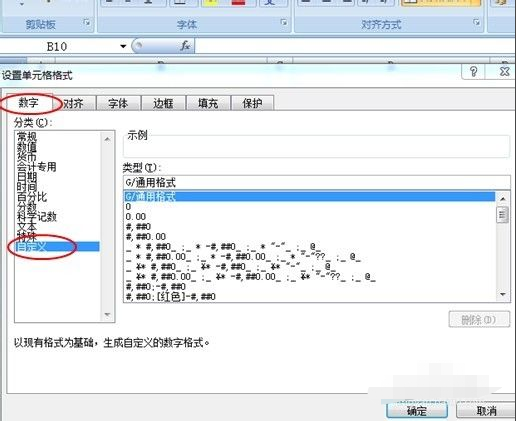Click the Name Box showing B10
The height and width of the screenshot is (421, 516).
pyautogui.click(x=57, y=46)
